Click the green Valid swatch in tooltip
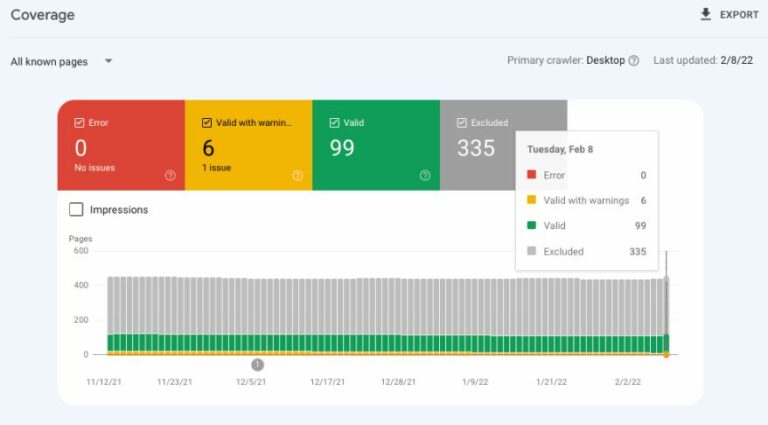The height and width of the screenshot is (425, 768). [531, 225]
